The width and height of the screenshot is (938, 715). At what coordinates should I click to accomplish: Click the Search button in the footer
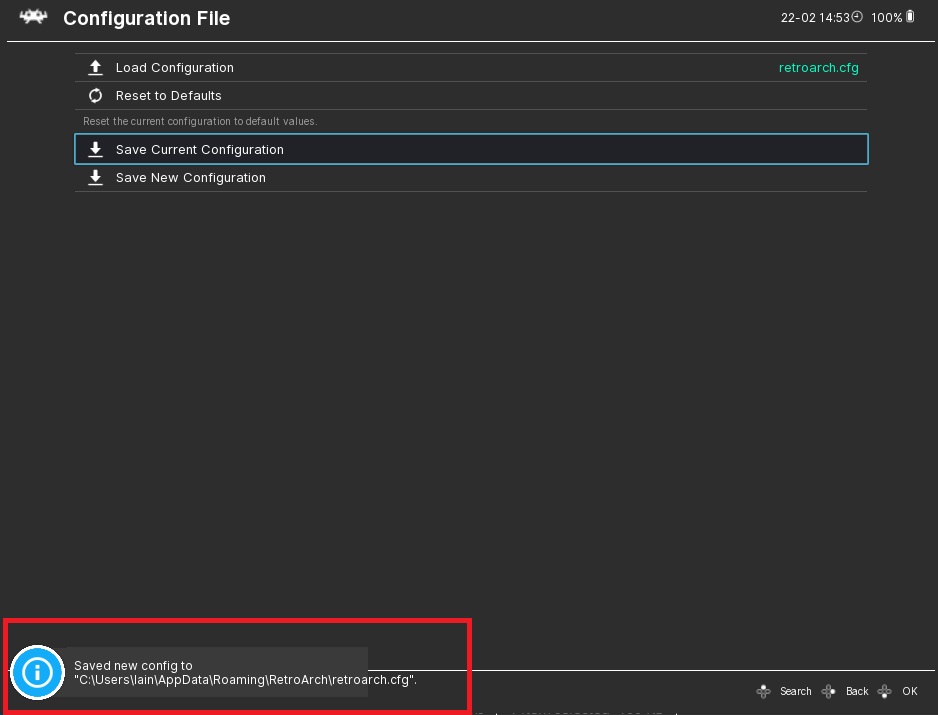796,692
